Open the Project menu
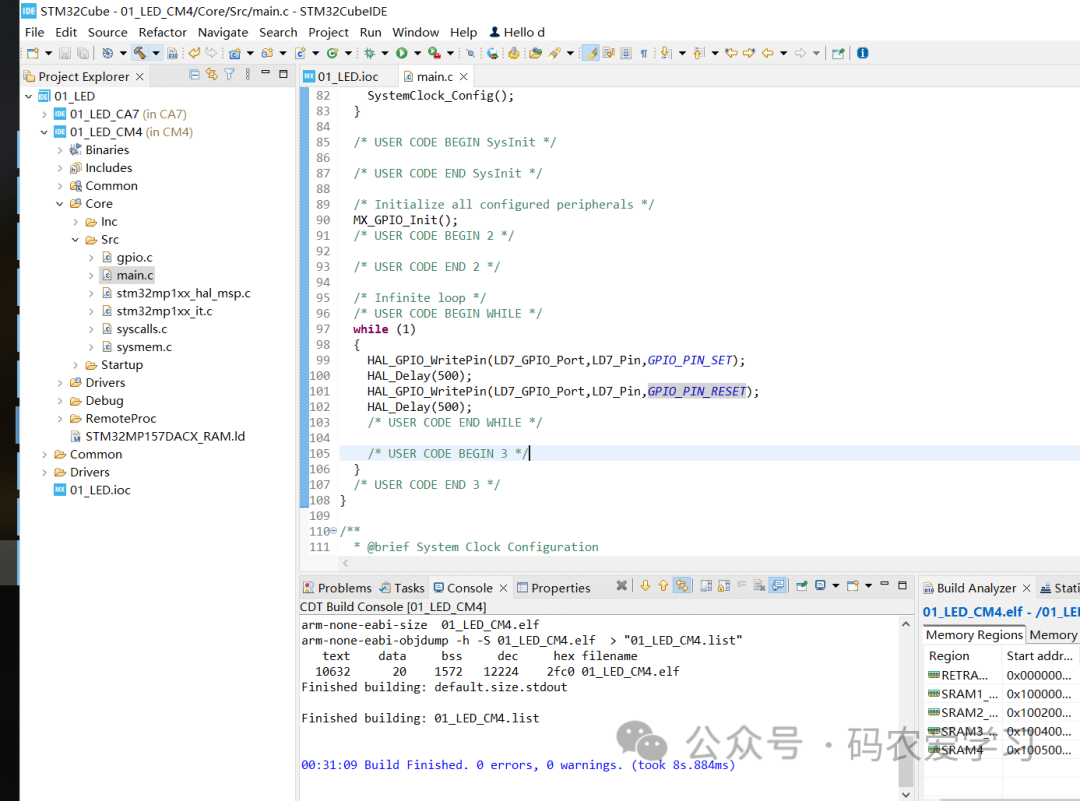 (329, 32)
